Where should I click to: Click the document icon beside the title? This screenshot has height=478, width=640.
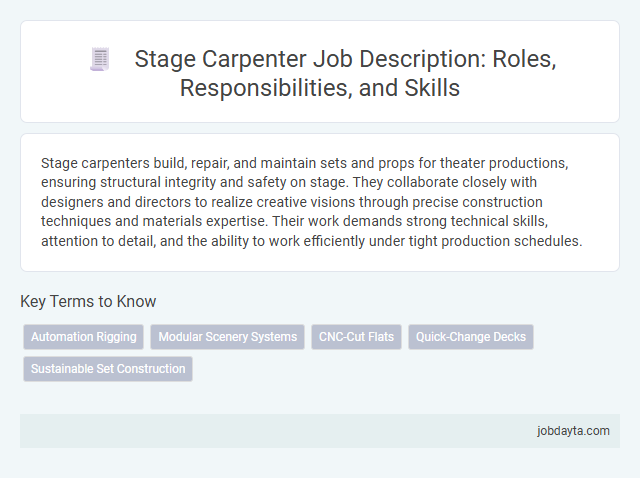pyautogui.click(x=100, y=59)
